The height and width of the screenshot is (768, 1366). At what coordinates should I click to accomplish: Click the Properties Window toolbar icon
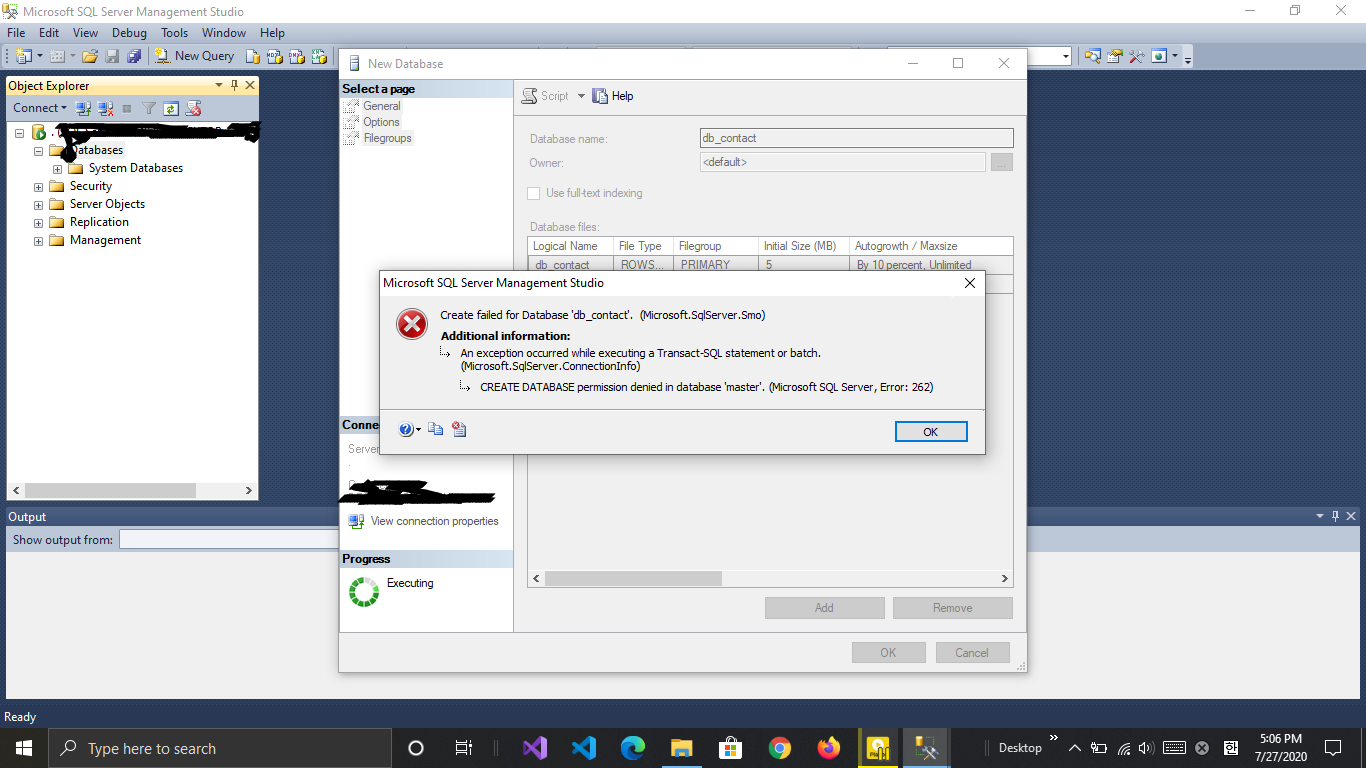[1115, 56]
